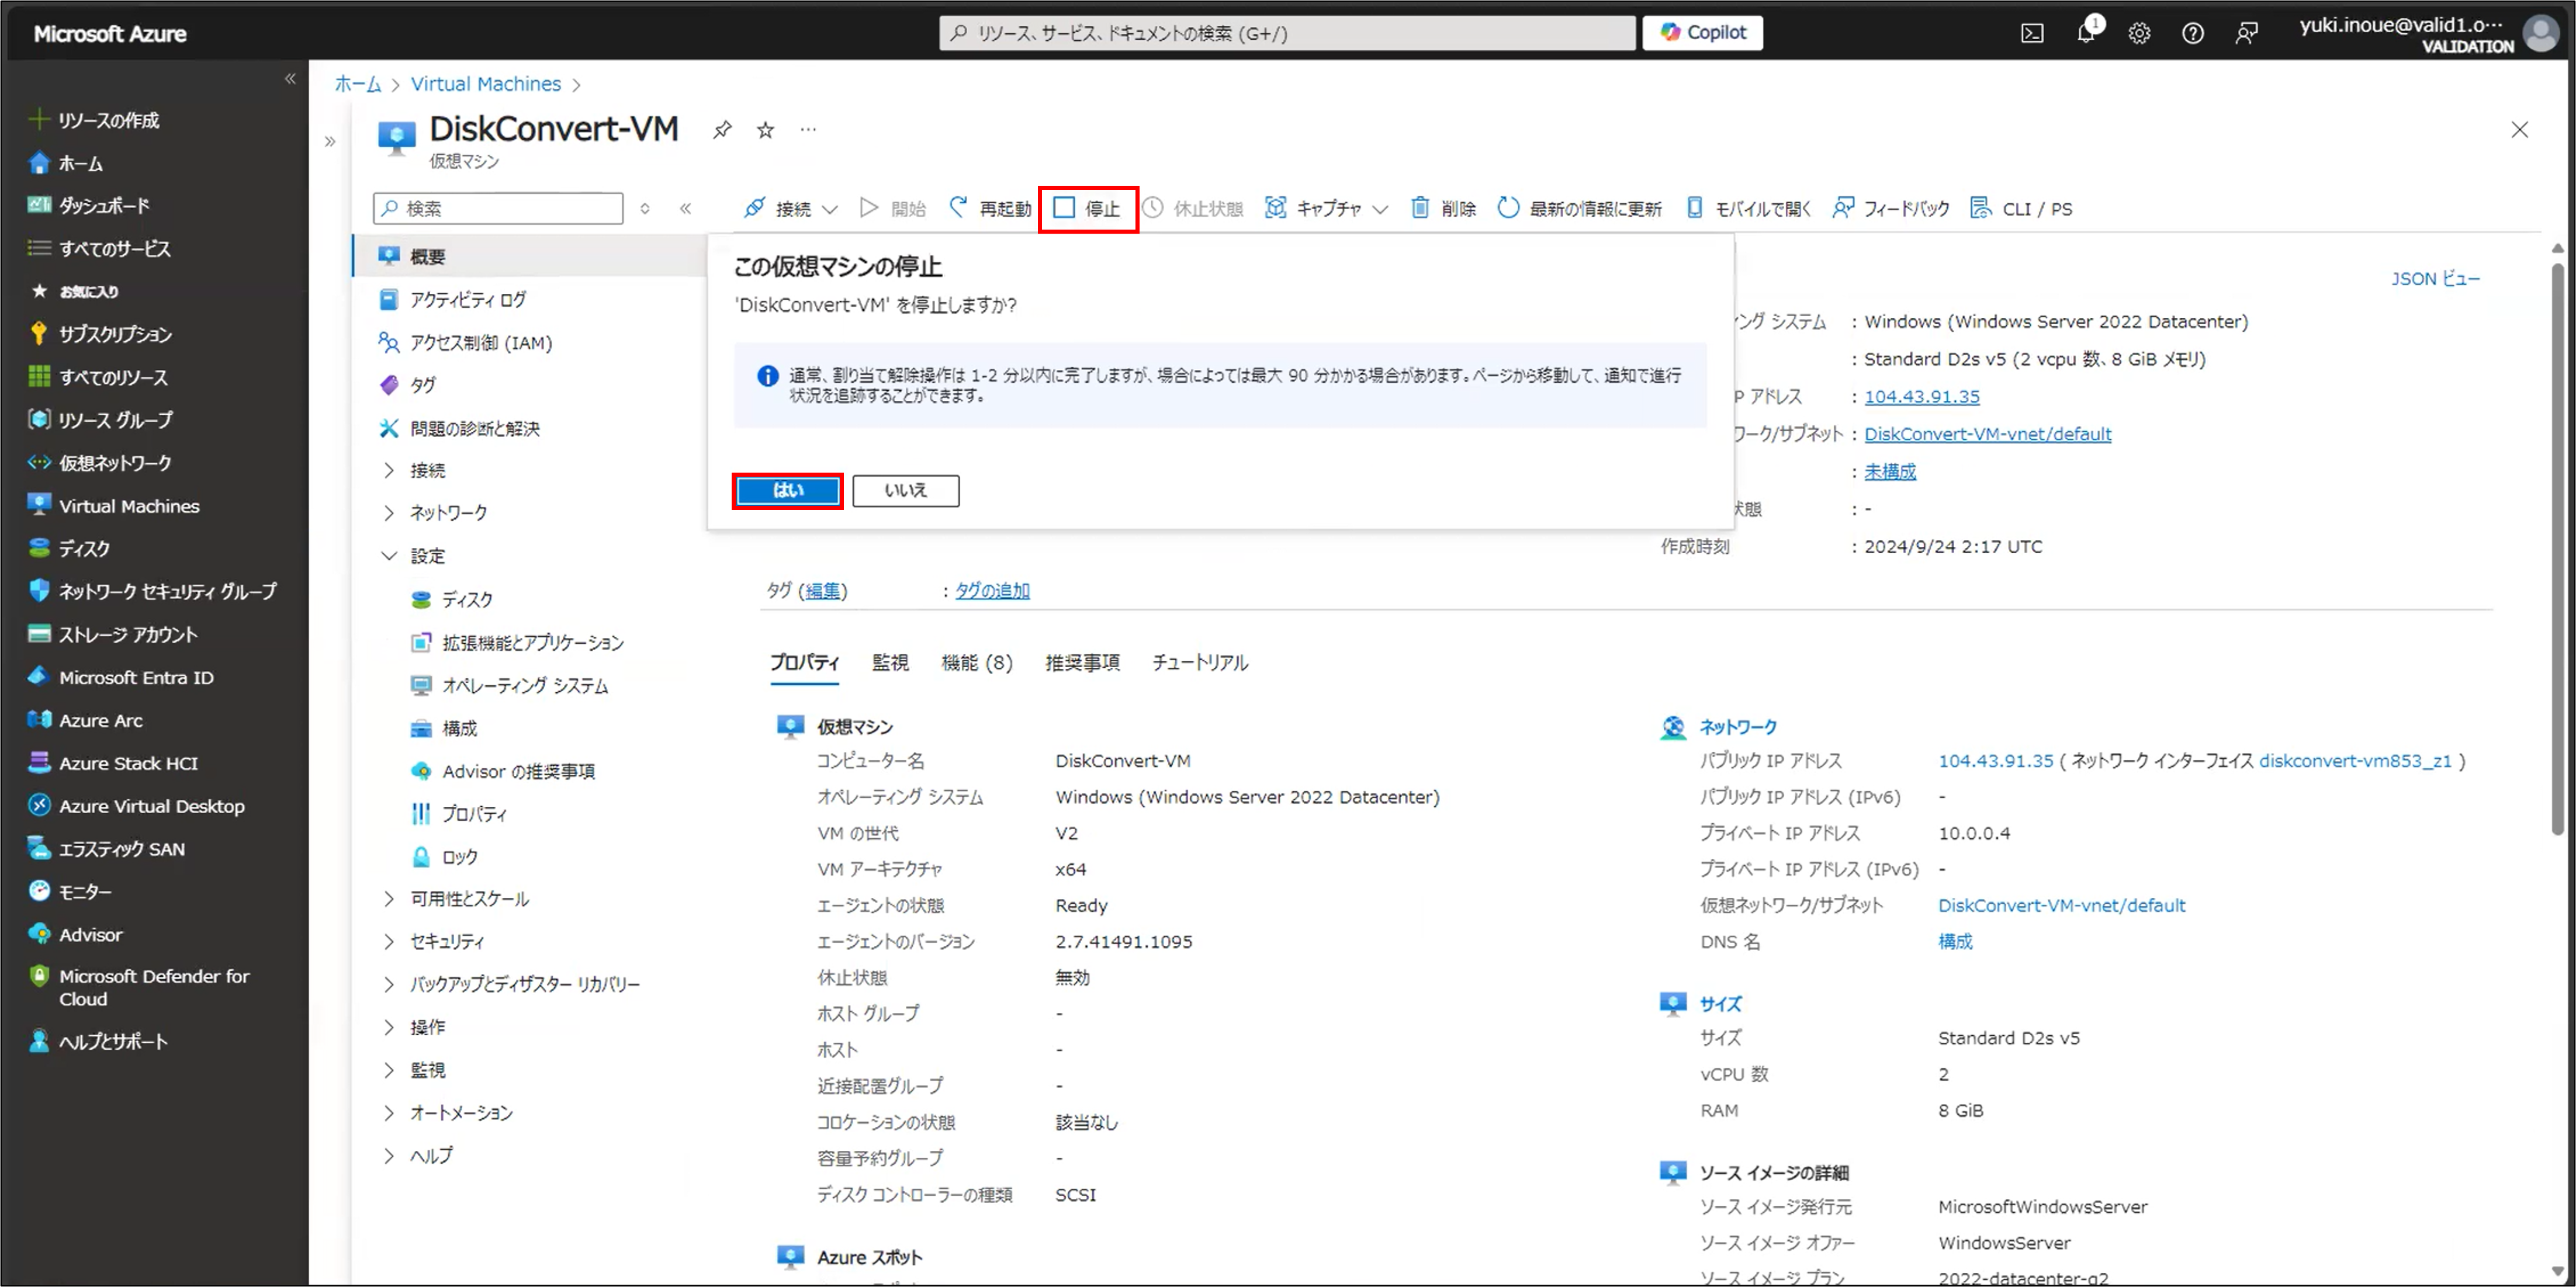This screenshot has width=2576, height=1287.
Task: Open the 接続 dropdown in toolbar
Action: [x=790, y=208]
